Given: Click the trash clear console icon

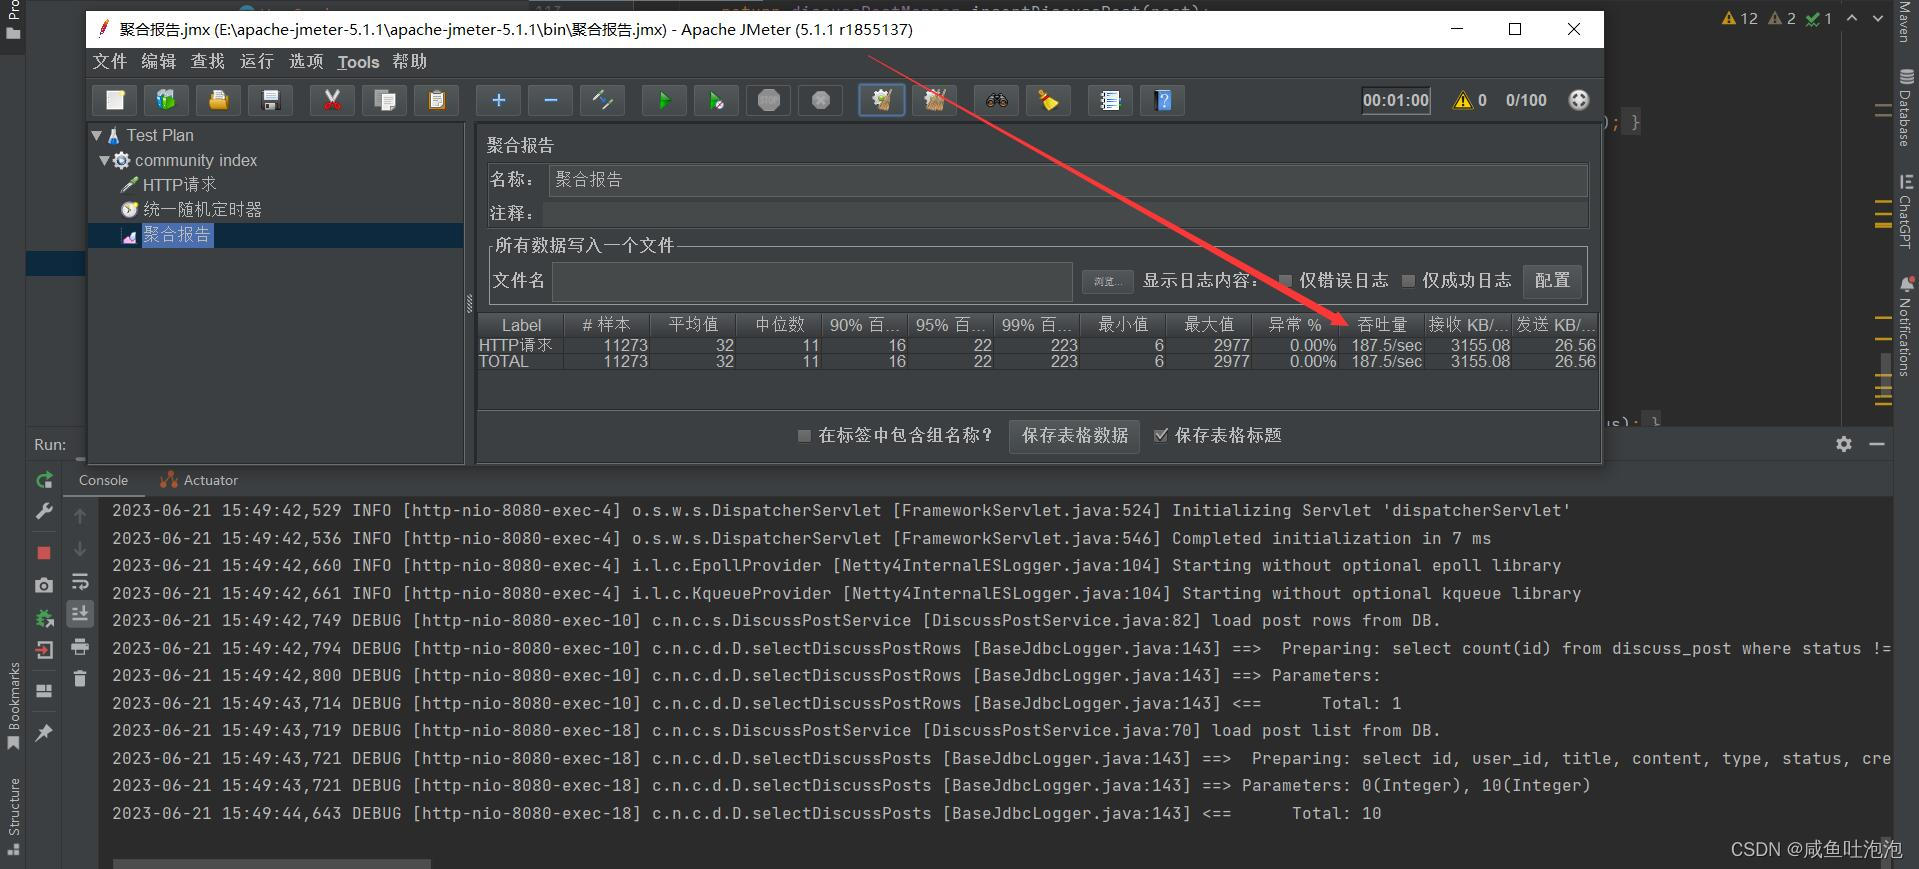Looking at the screenshot, I should 80,679.
